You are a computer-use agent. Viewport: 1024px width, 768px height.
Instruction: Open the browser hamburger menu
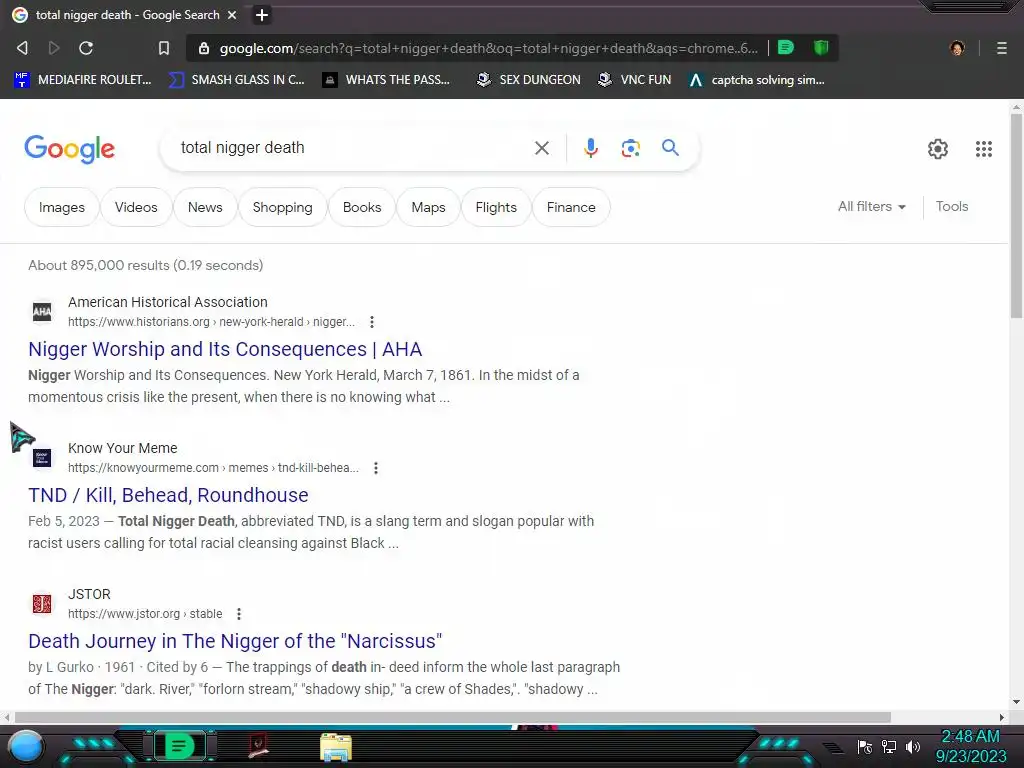tap(1002, 48)
